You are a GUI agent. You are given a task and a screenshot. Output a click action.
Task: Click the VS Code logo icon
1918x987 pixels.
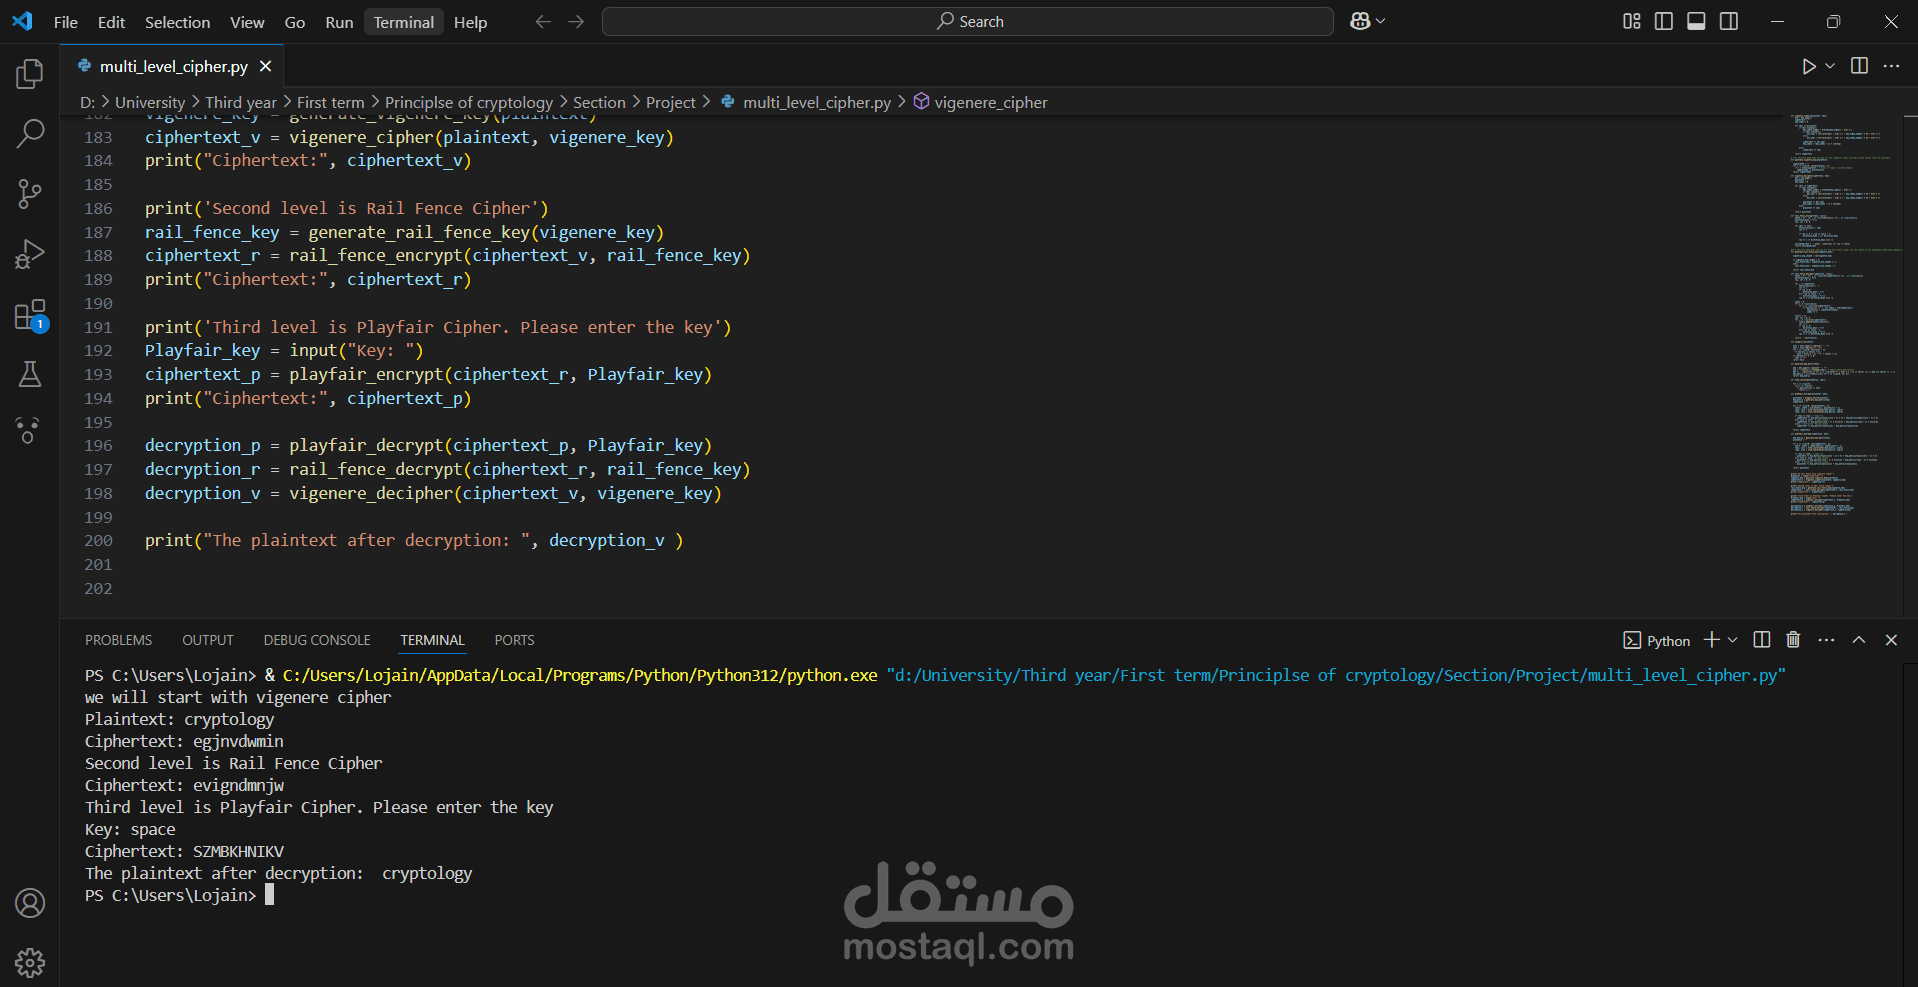click(22, 21)
